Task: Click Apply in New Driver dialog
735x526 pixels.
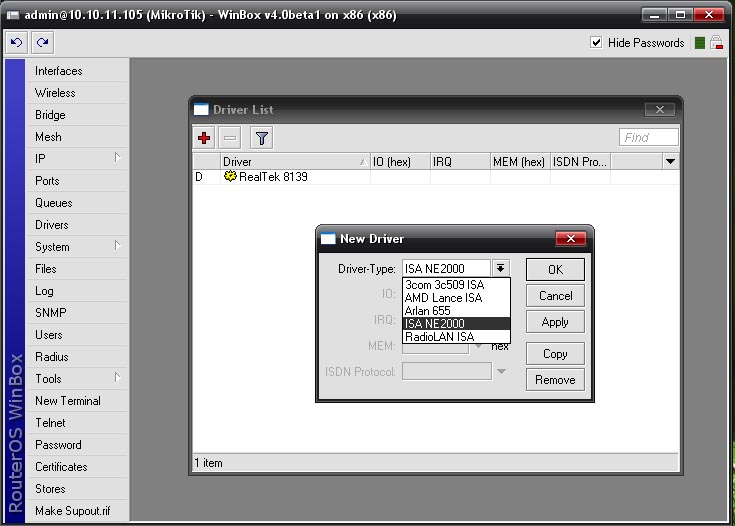Action: (555, 322)
